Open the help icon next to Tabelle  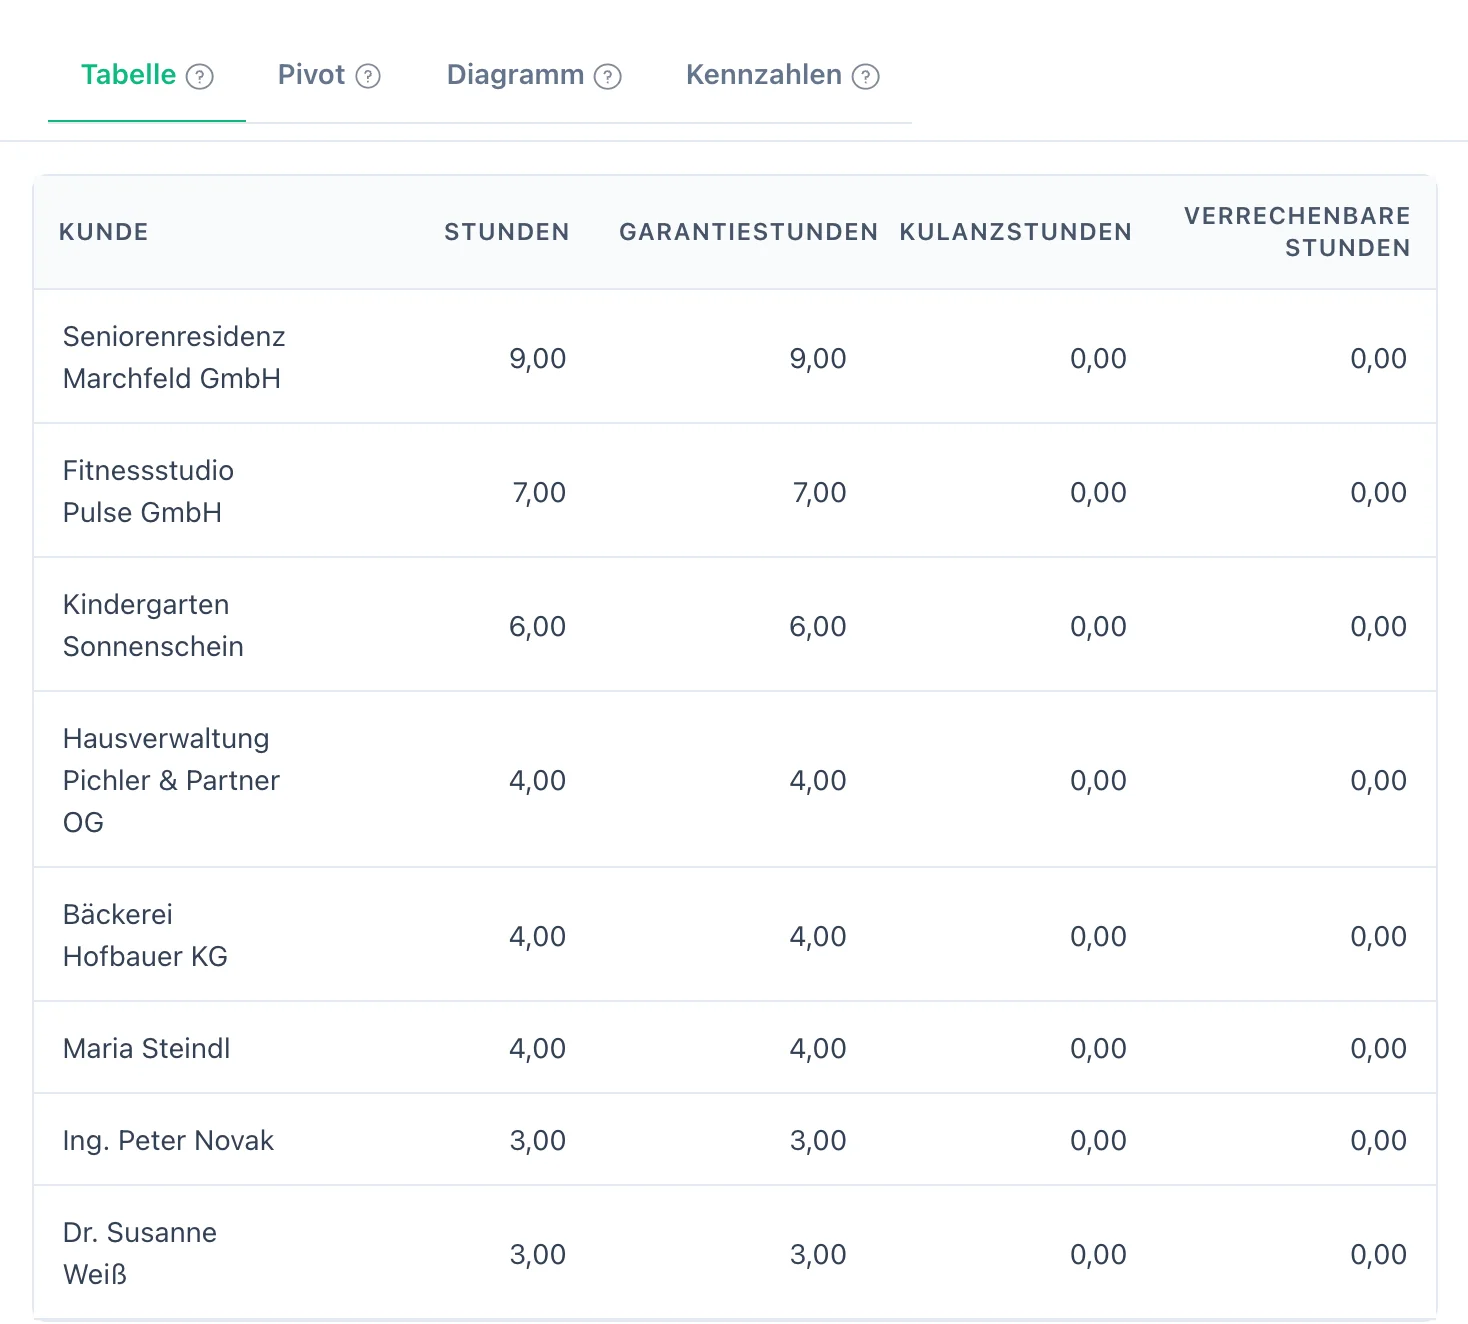pyautogui.click(x=200, y=77)
